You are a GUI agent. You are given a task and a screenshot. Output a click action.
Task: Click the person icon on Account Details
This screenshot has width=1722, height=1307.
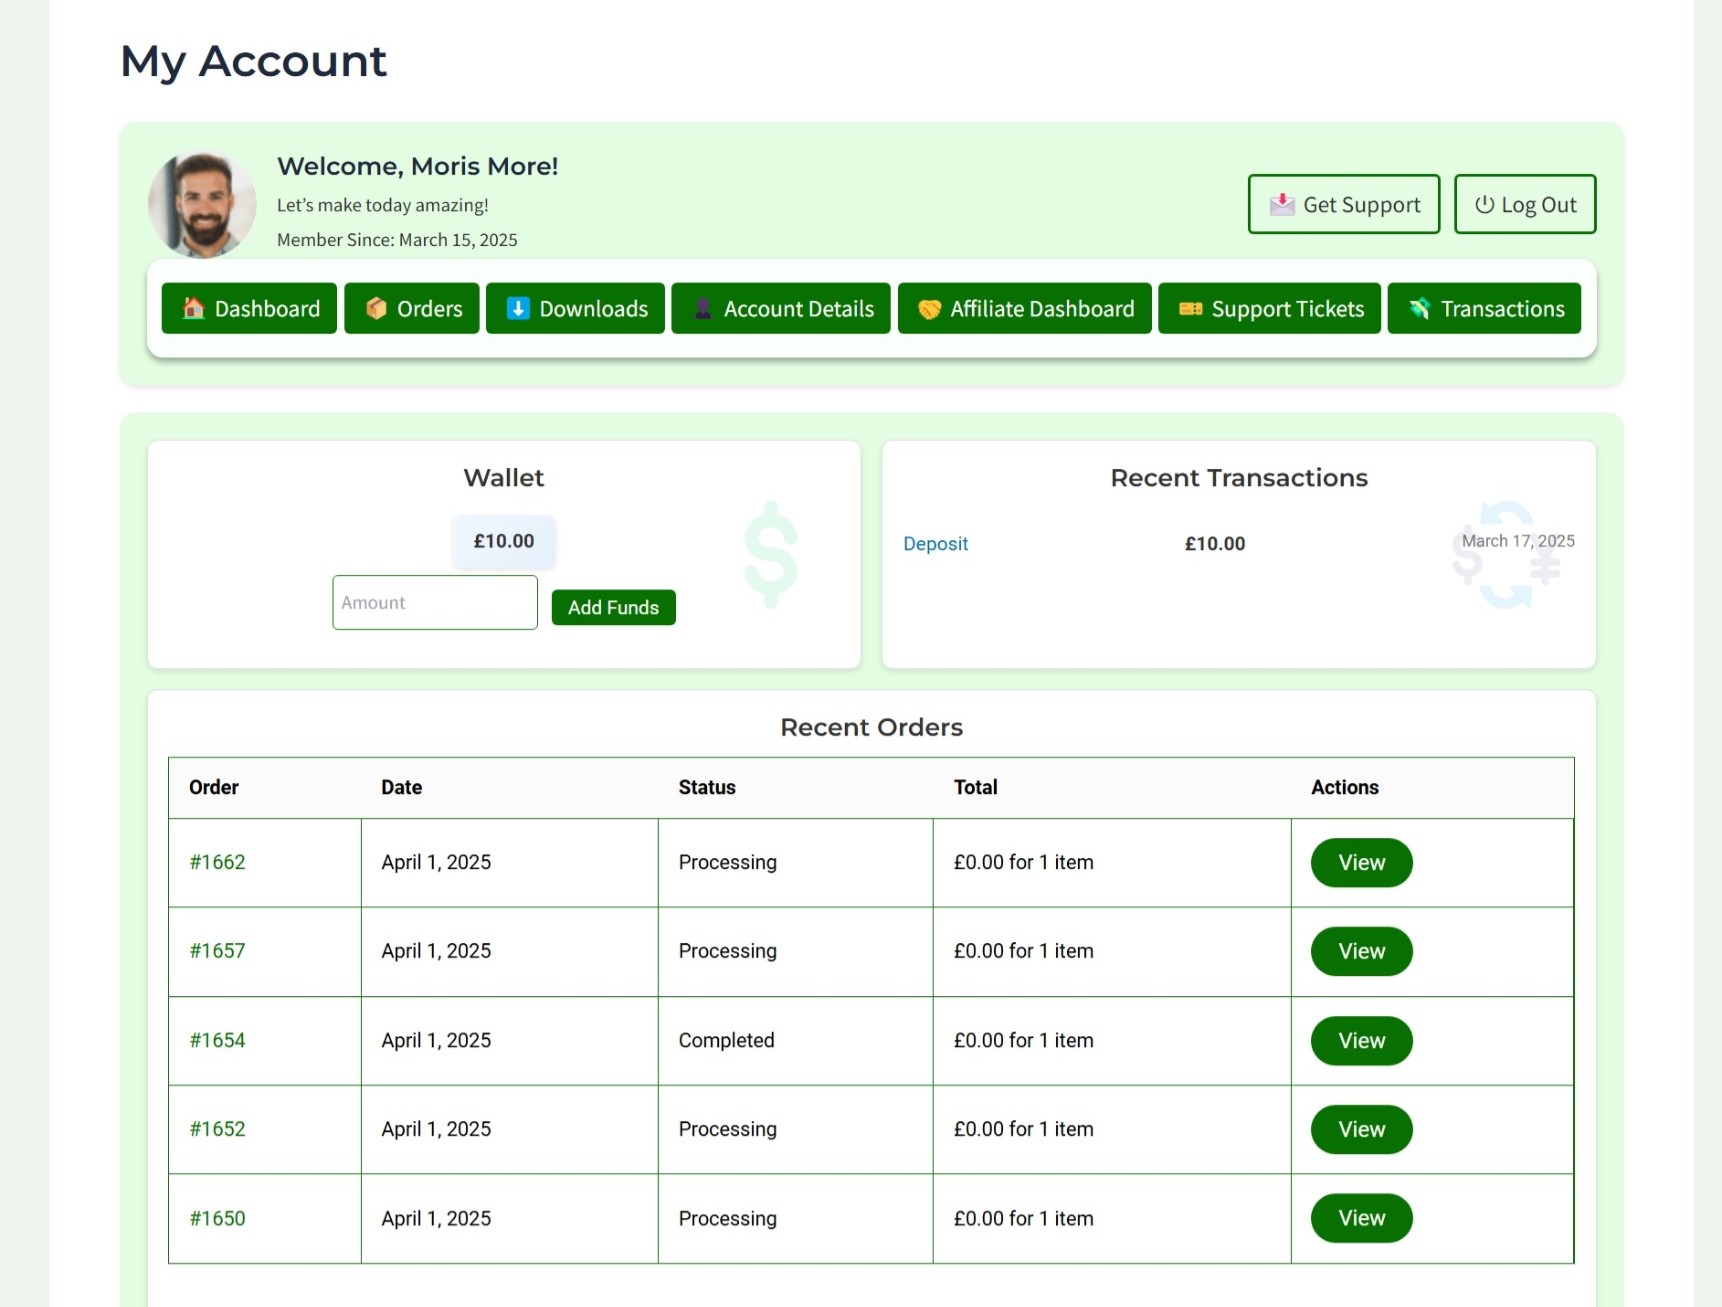coord(703,308)
